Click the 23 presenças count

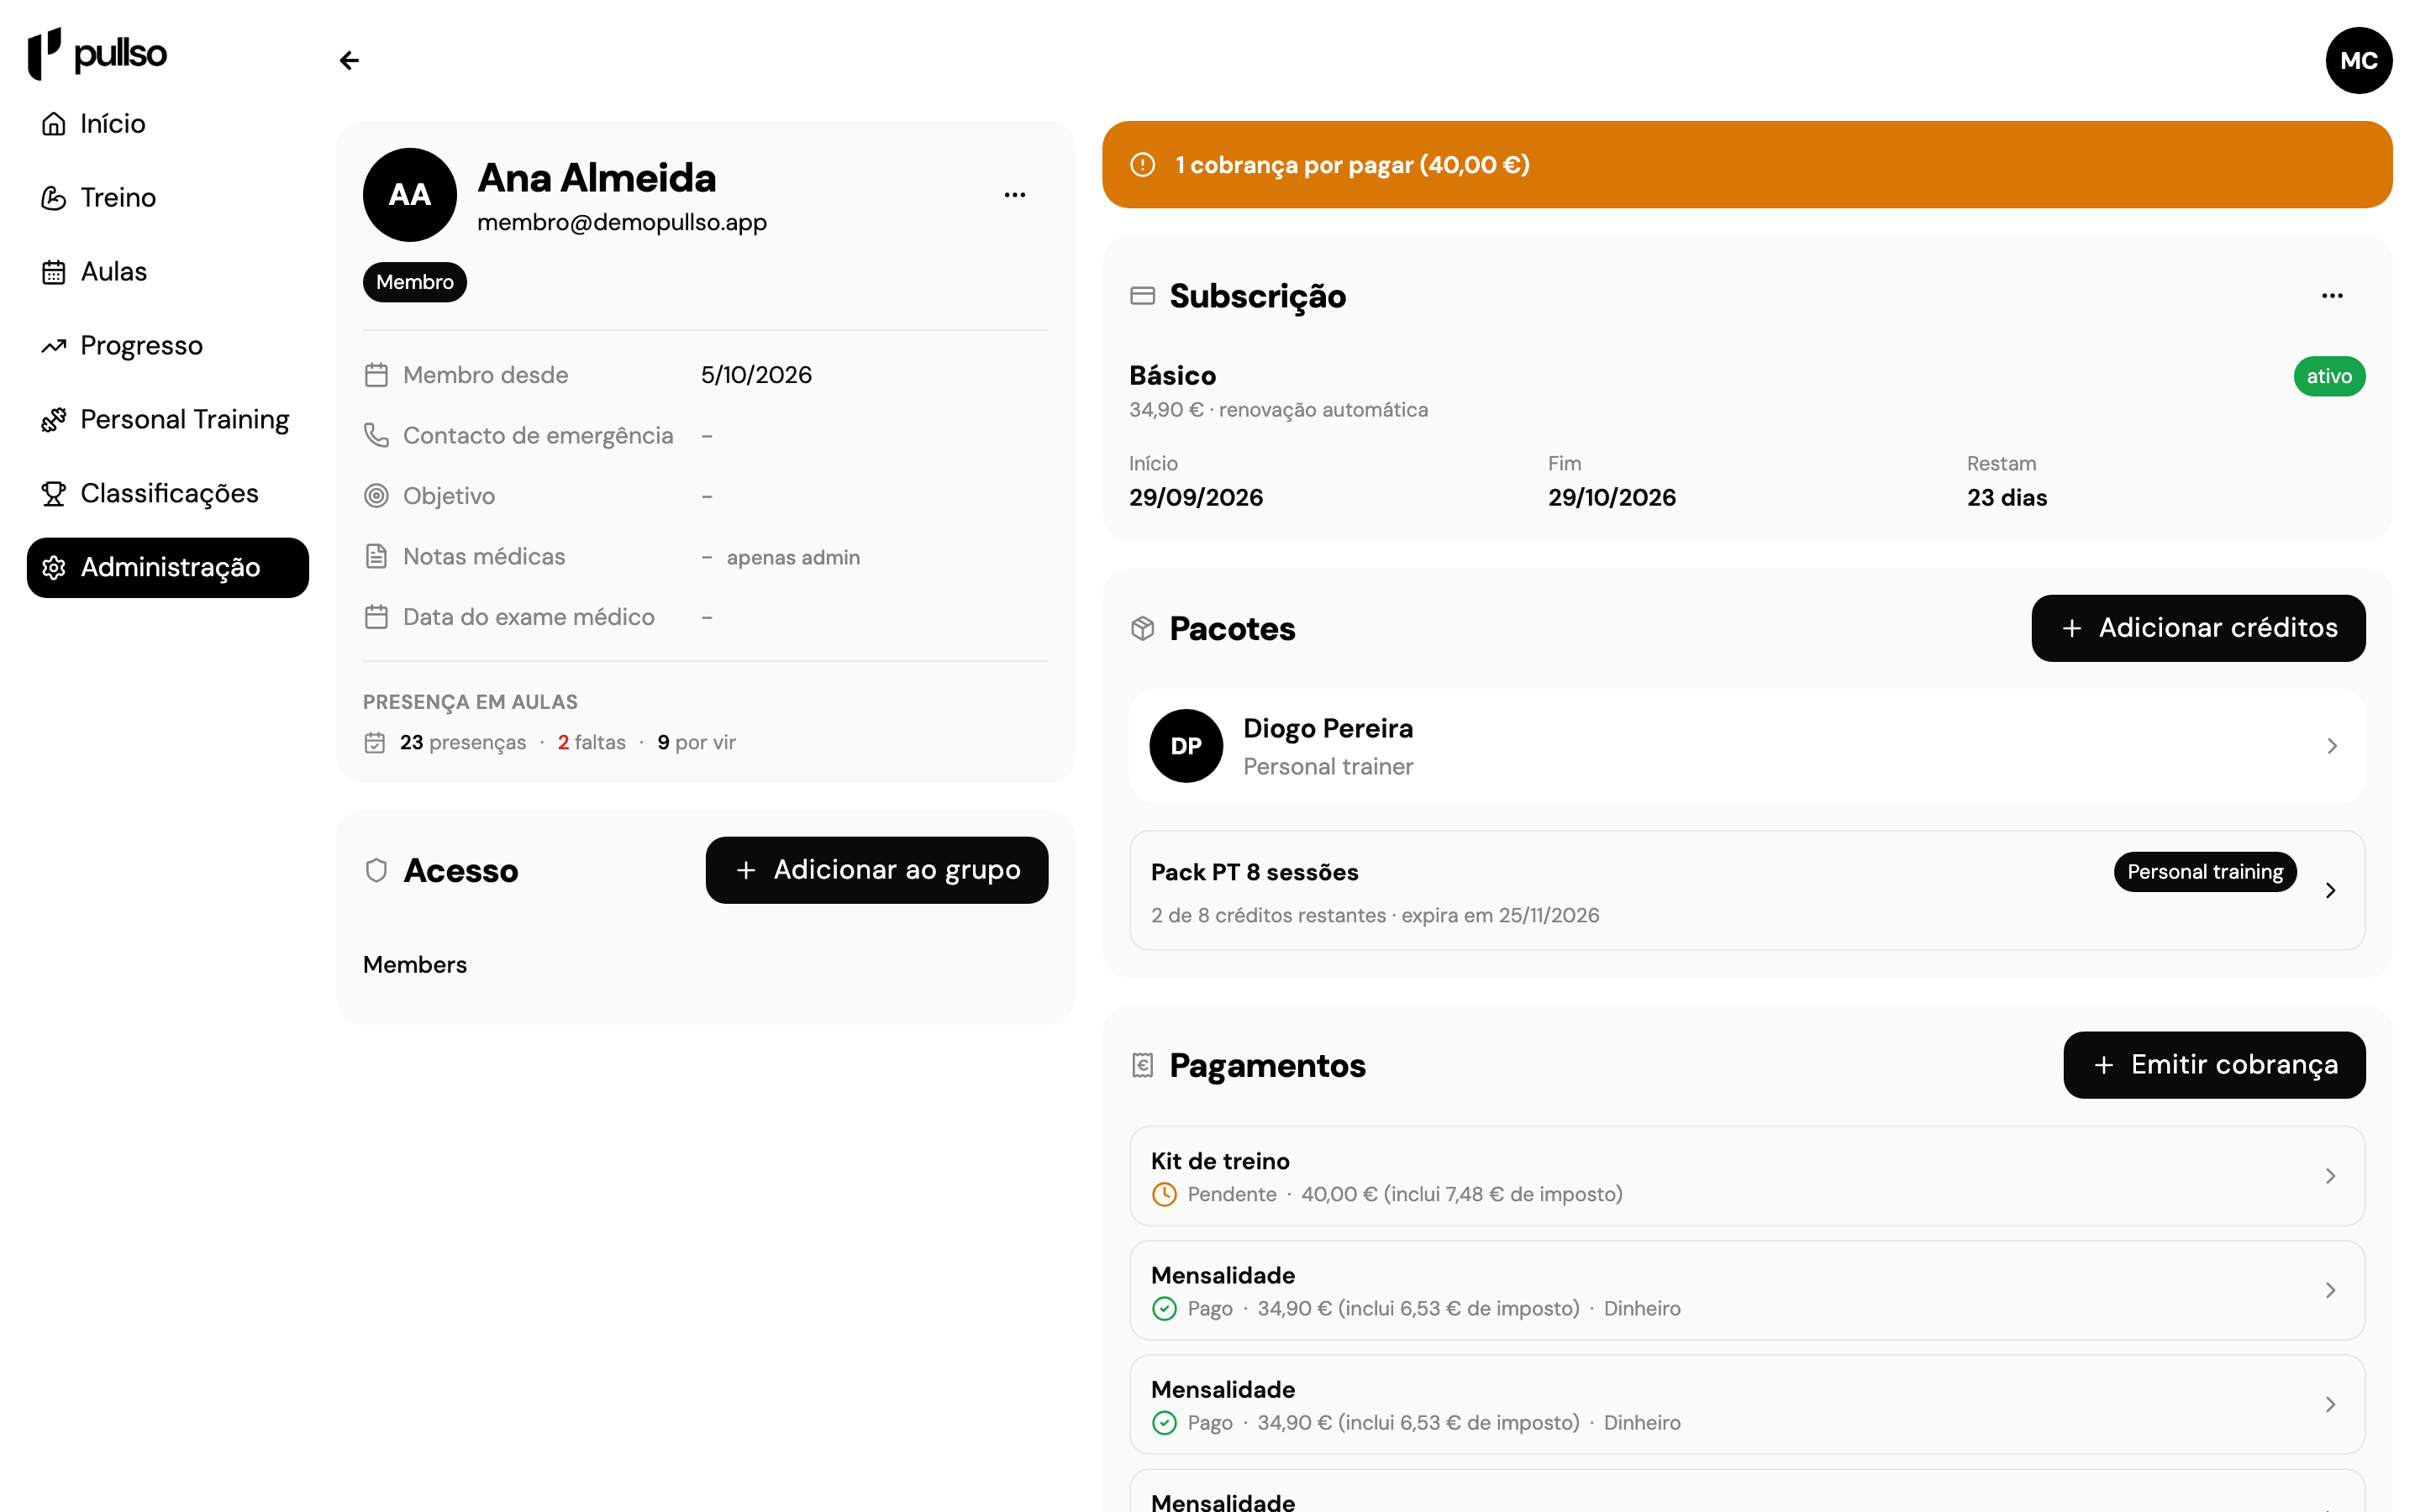463,743
